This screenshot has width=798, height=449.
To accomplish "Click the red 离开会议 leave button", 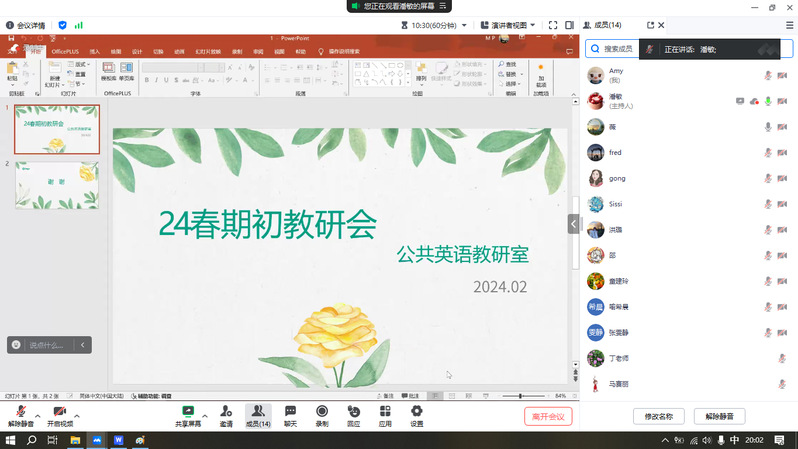I will pyautogui.click(x=548, y=416).
